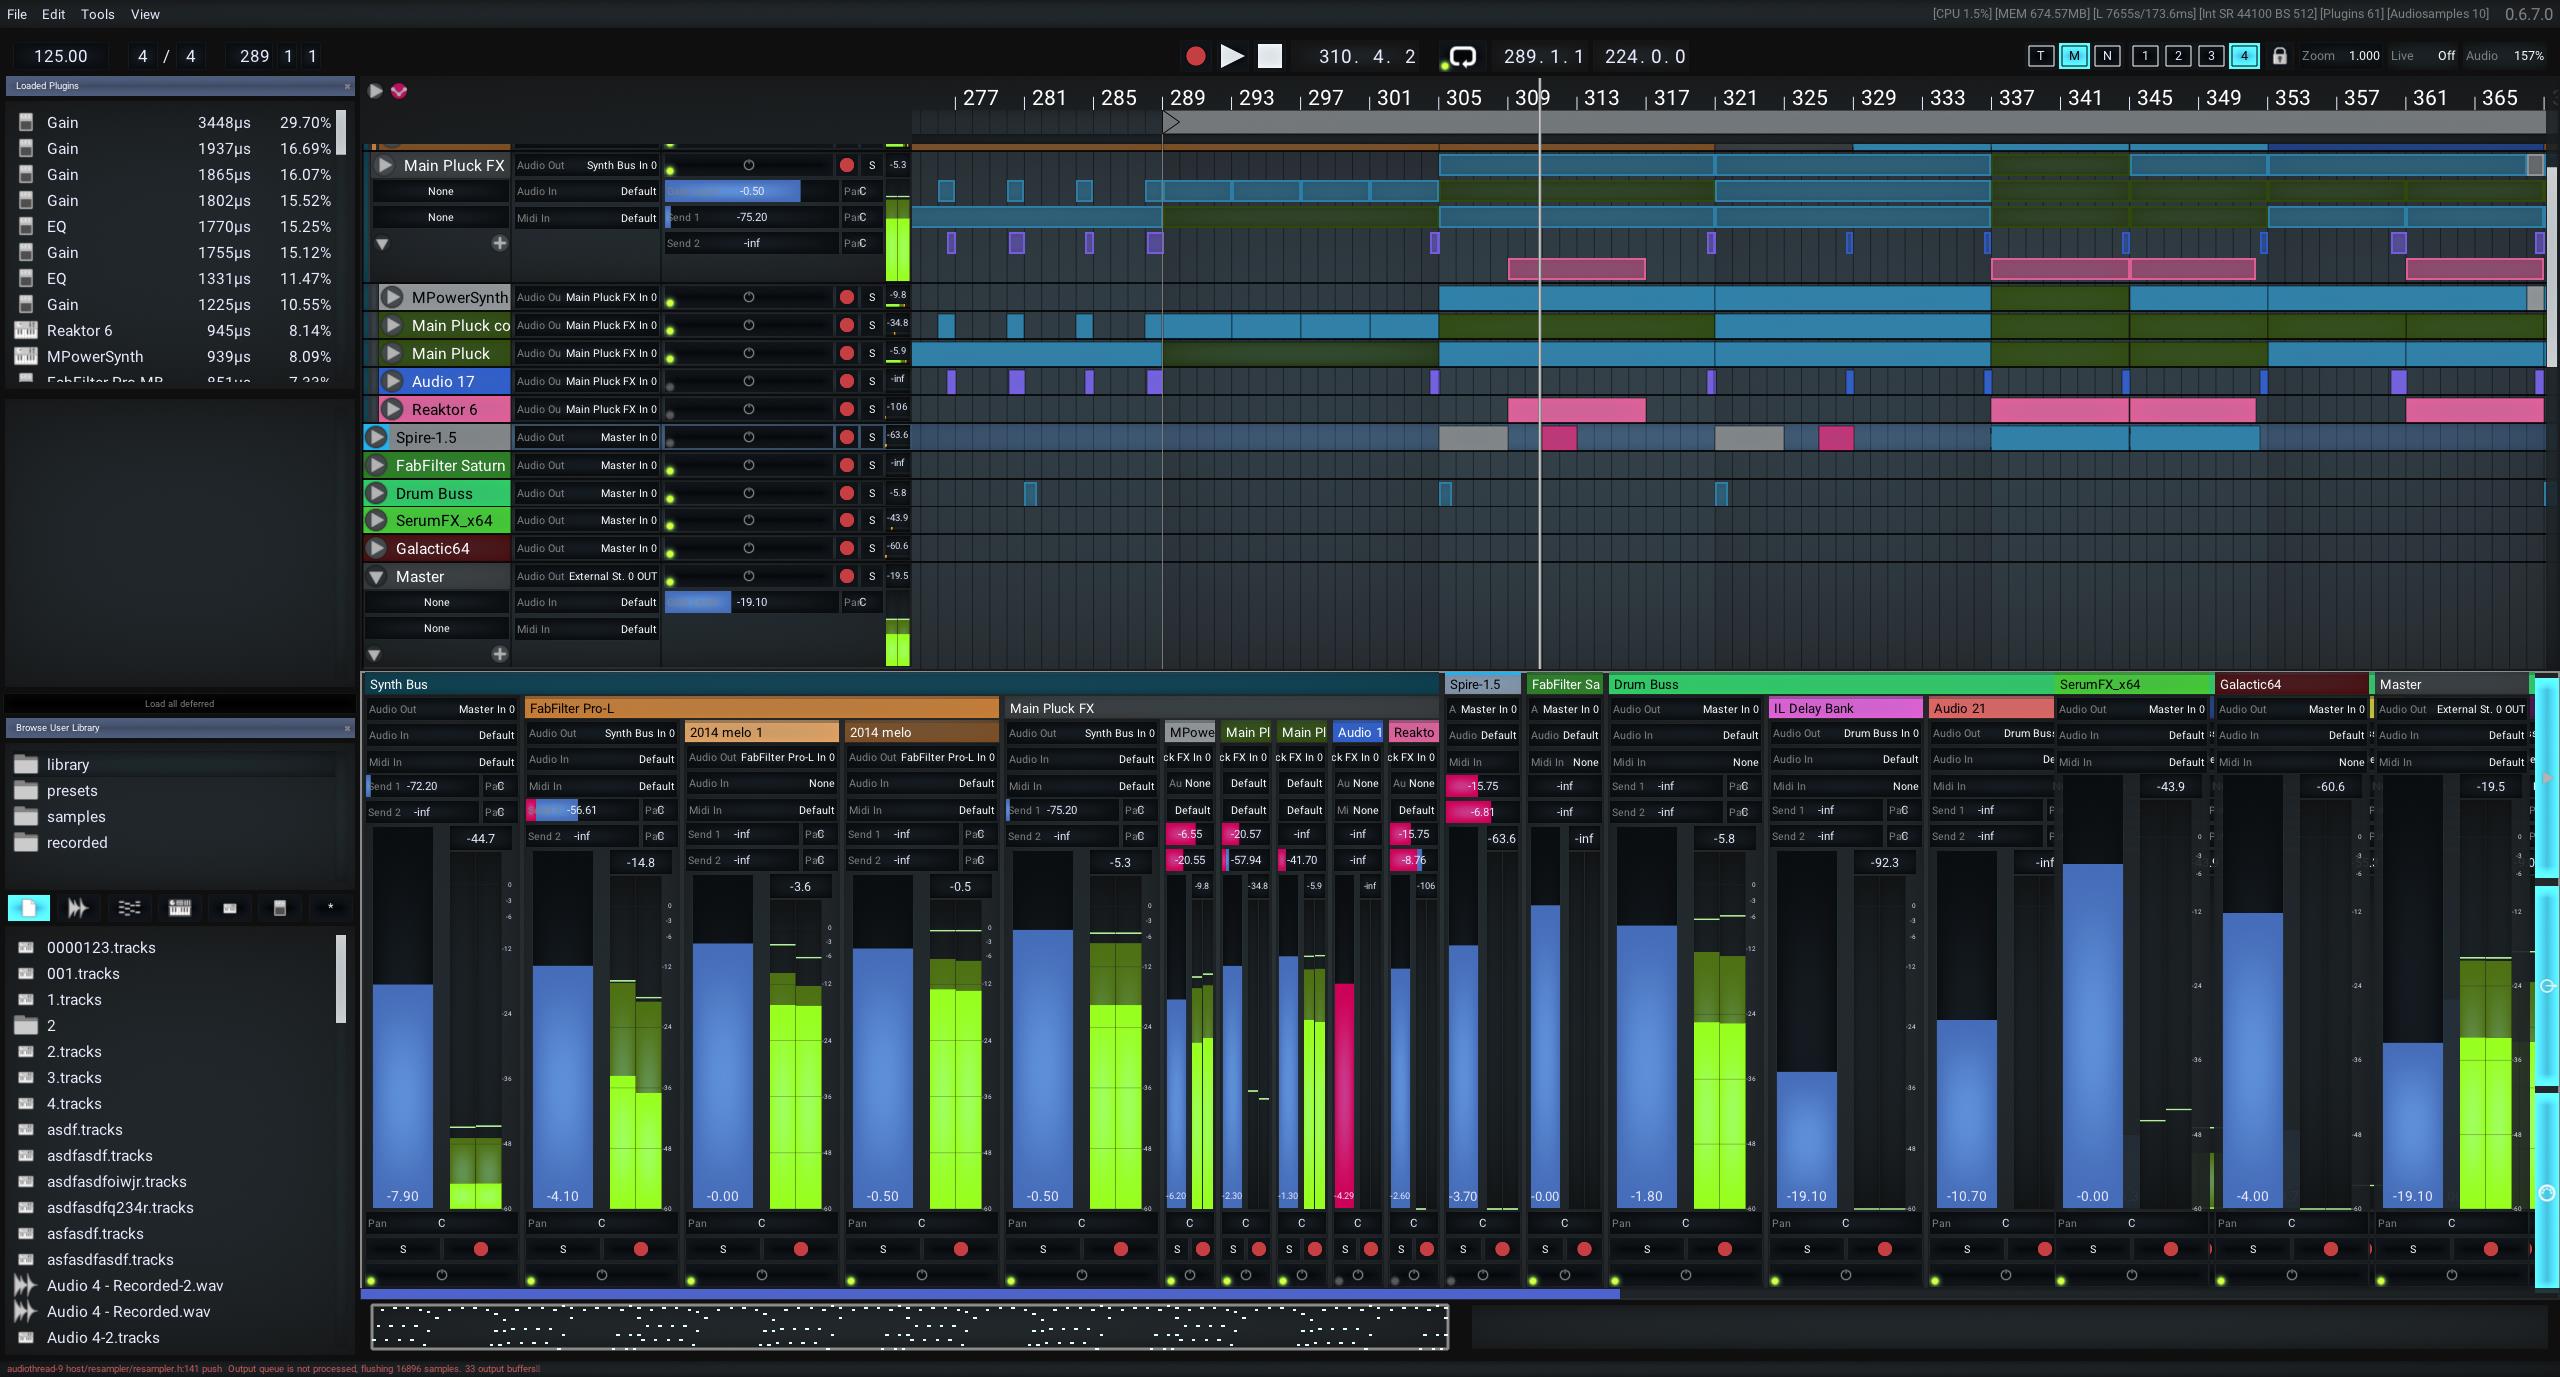
Task: Select the mixer presets icon in browser toolbar
Action: click(x=129, y=907)
